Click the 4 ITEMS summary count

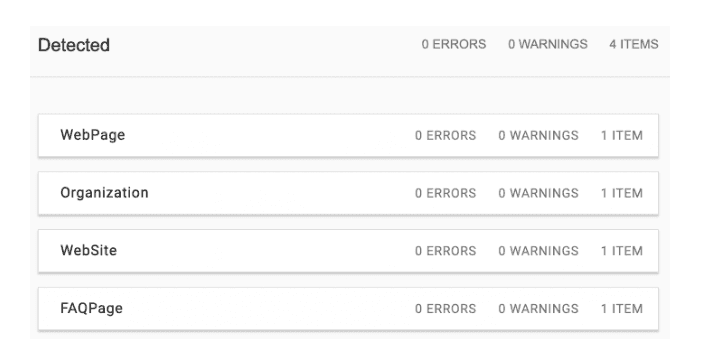pos(634,44)
